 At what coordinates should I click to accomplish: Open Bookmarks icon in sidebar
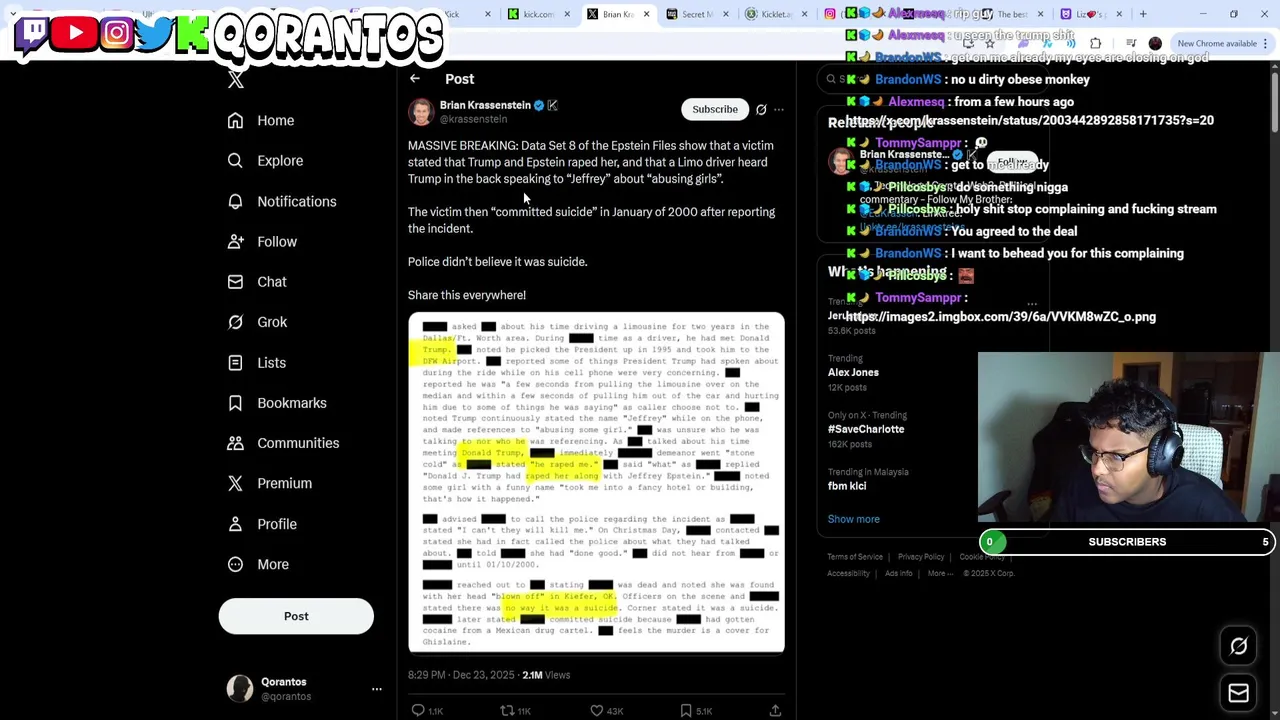[235, 403]
